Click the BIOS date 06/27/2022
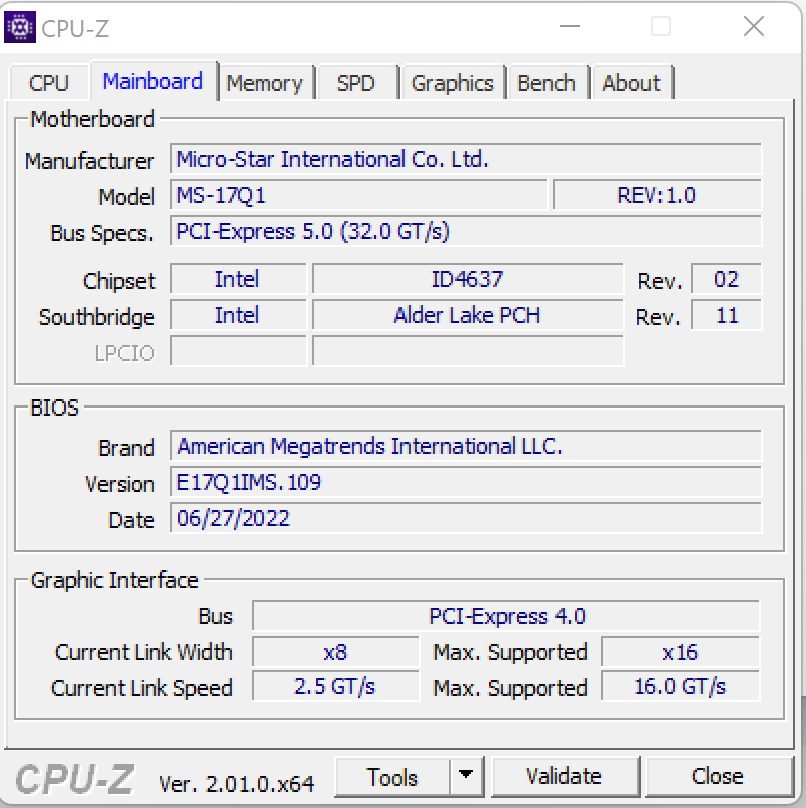 coord(466,518)
